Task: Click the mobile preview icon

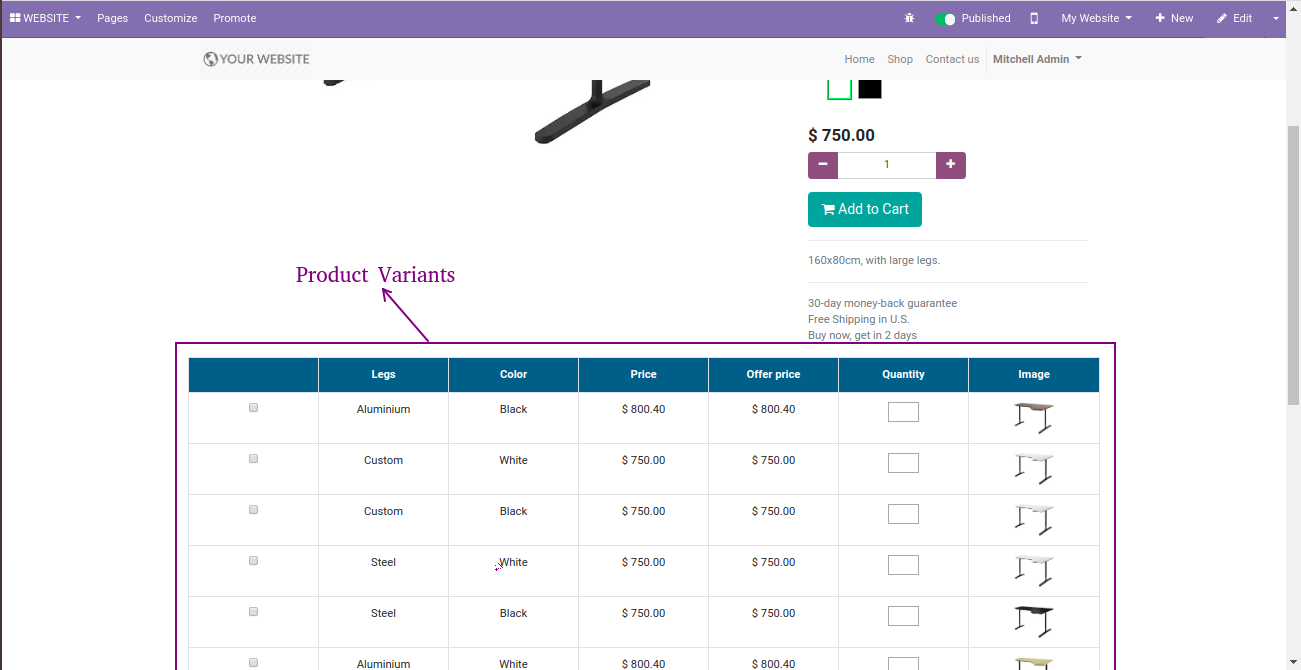Action: click(1034, 18)
